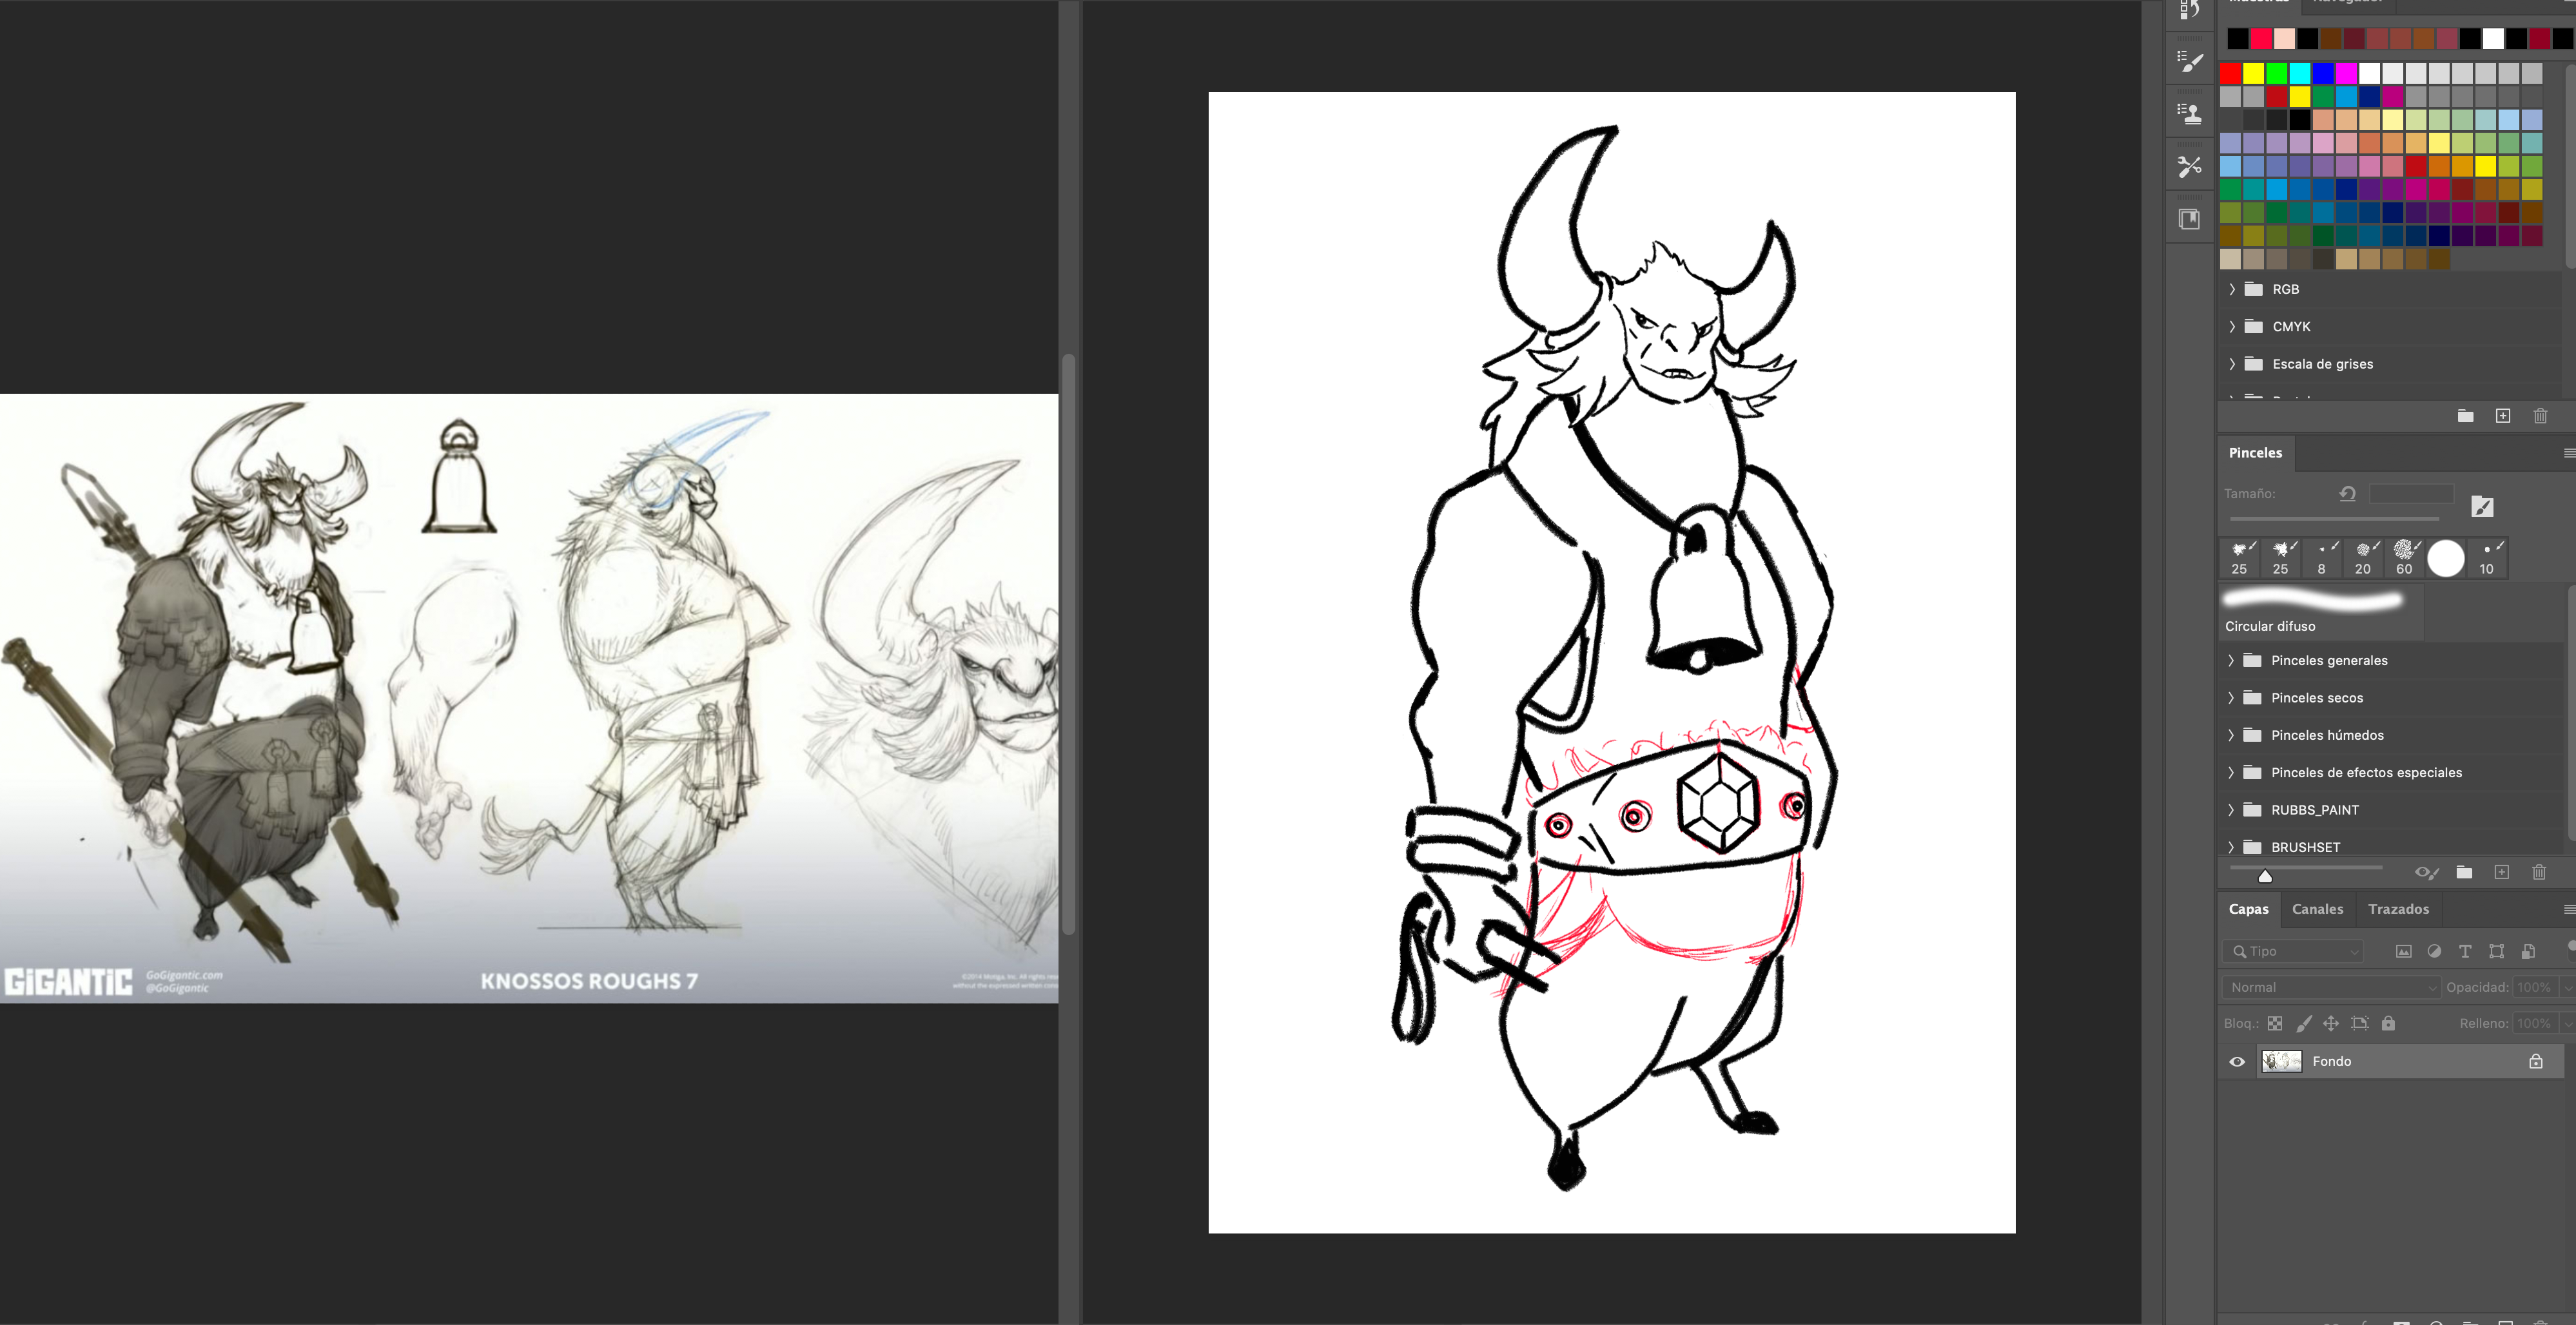This screenshot has height=1325, width=2576.
Task: Open the Brush Settings panel icon in dock
Action: coord(2190,62)
